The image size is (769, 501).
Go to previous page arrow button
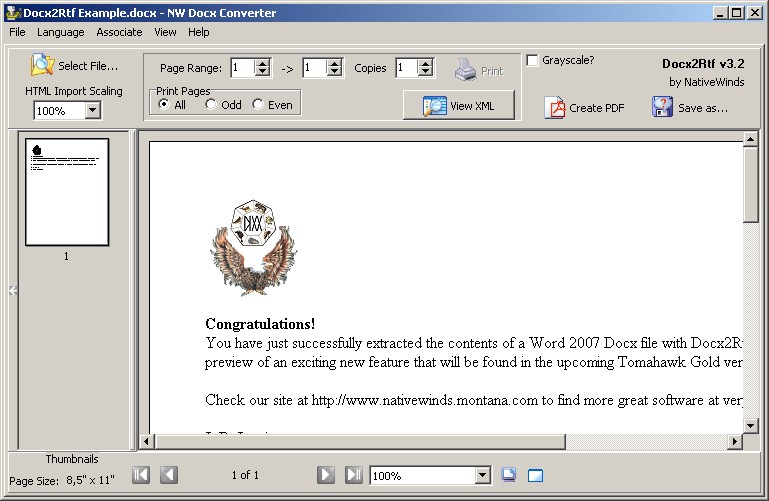[x=169, y=475]
